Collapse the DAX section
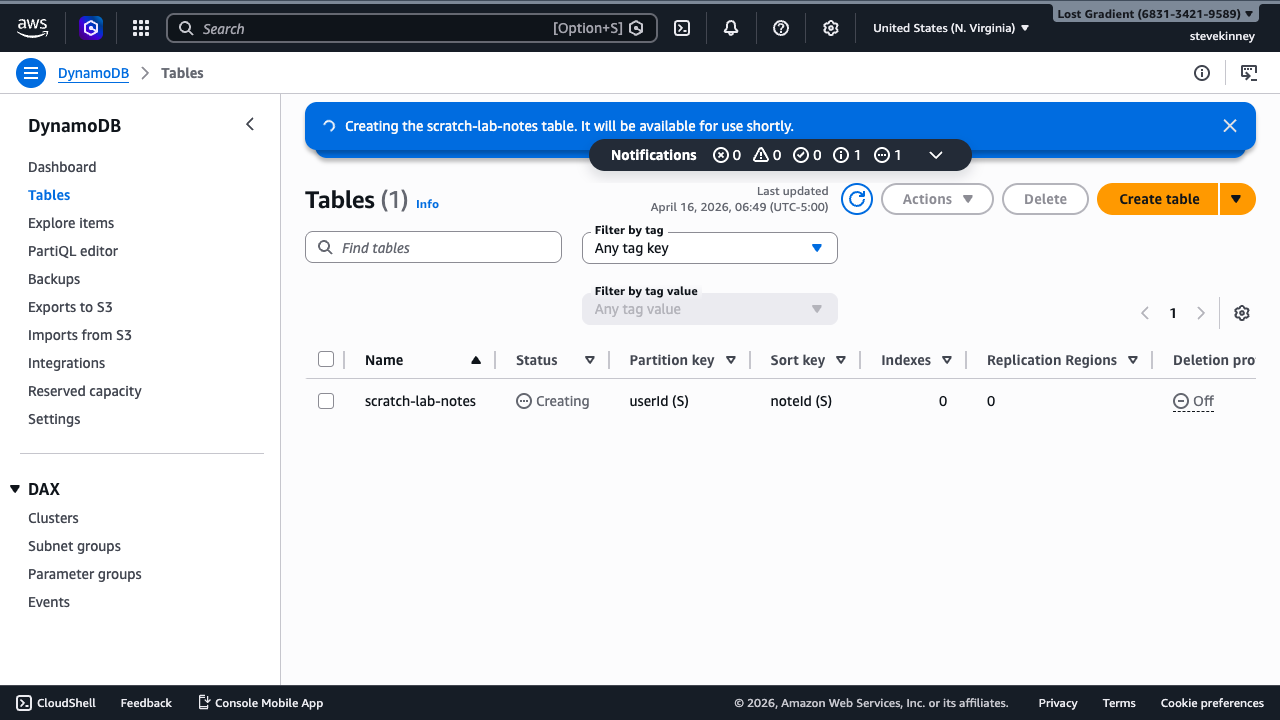Screen dimensions: 1280x720 tap(15, 489)
